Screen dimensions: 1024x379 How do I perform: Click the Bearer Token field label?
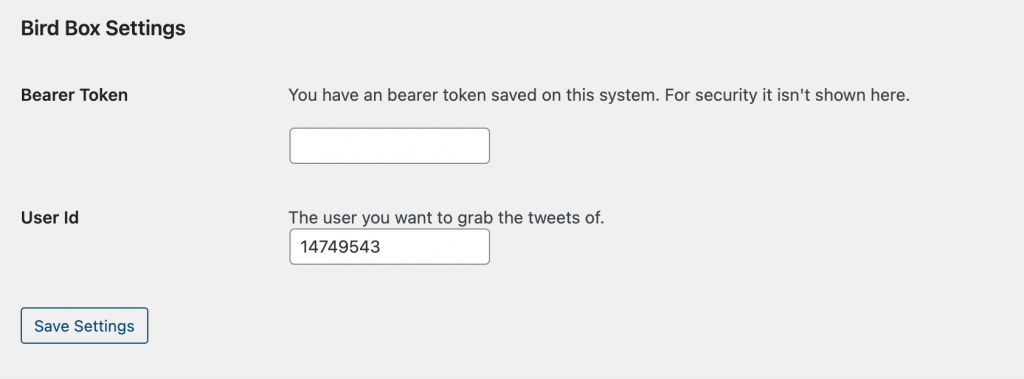click(74, 95)
